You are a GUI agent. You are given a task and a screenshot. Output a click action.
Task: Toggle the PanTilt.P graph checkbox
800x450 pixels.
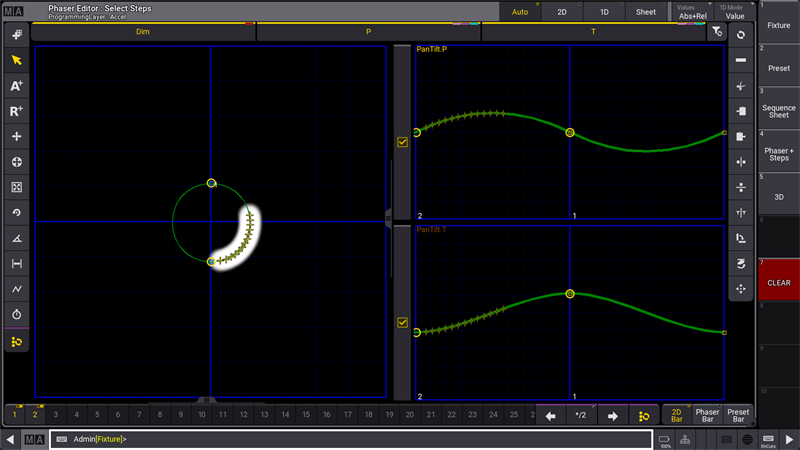click(403, 142)
